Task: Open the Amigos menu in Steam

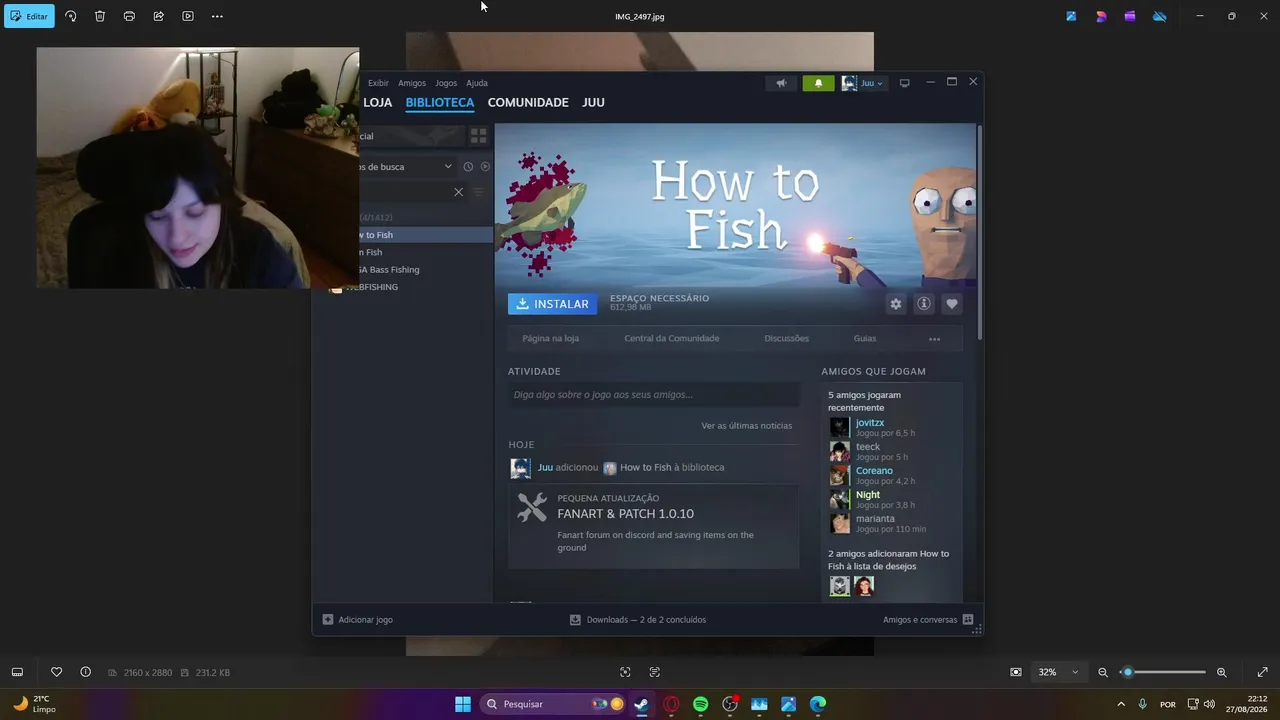Action: pos(412,83)
